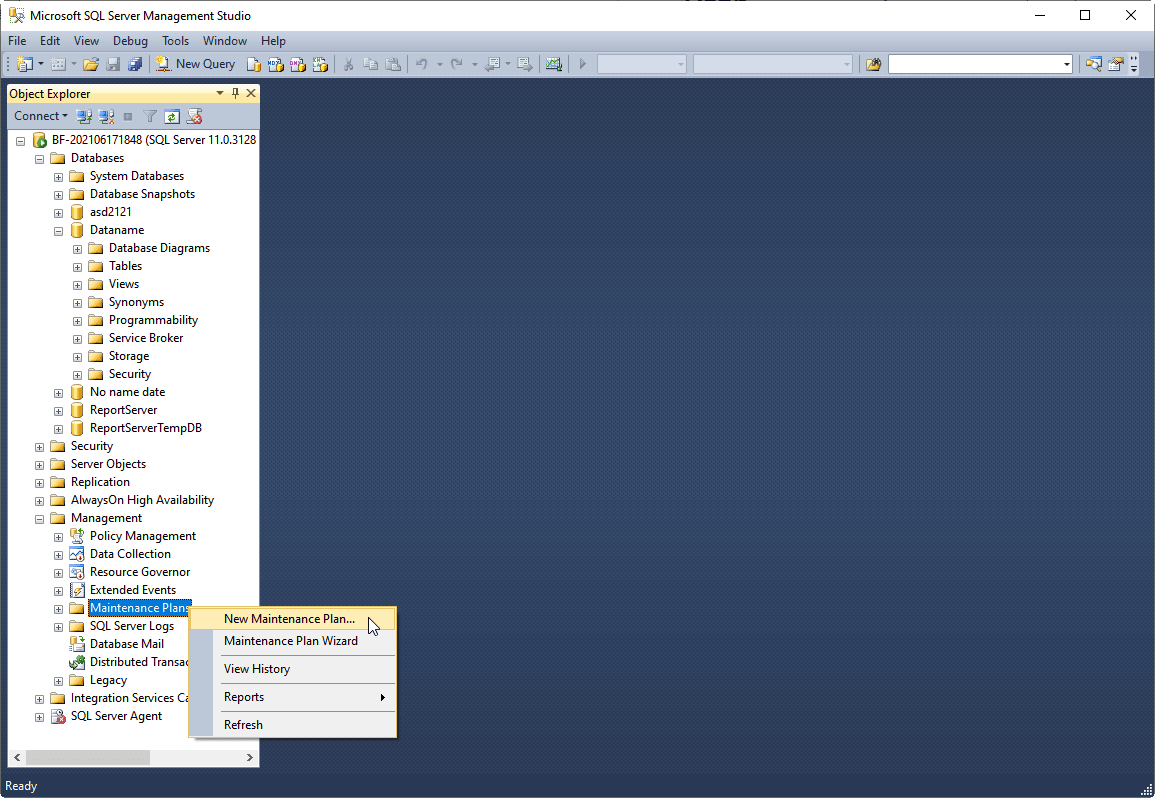Click the Database Mail icon

pos(77,644)
